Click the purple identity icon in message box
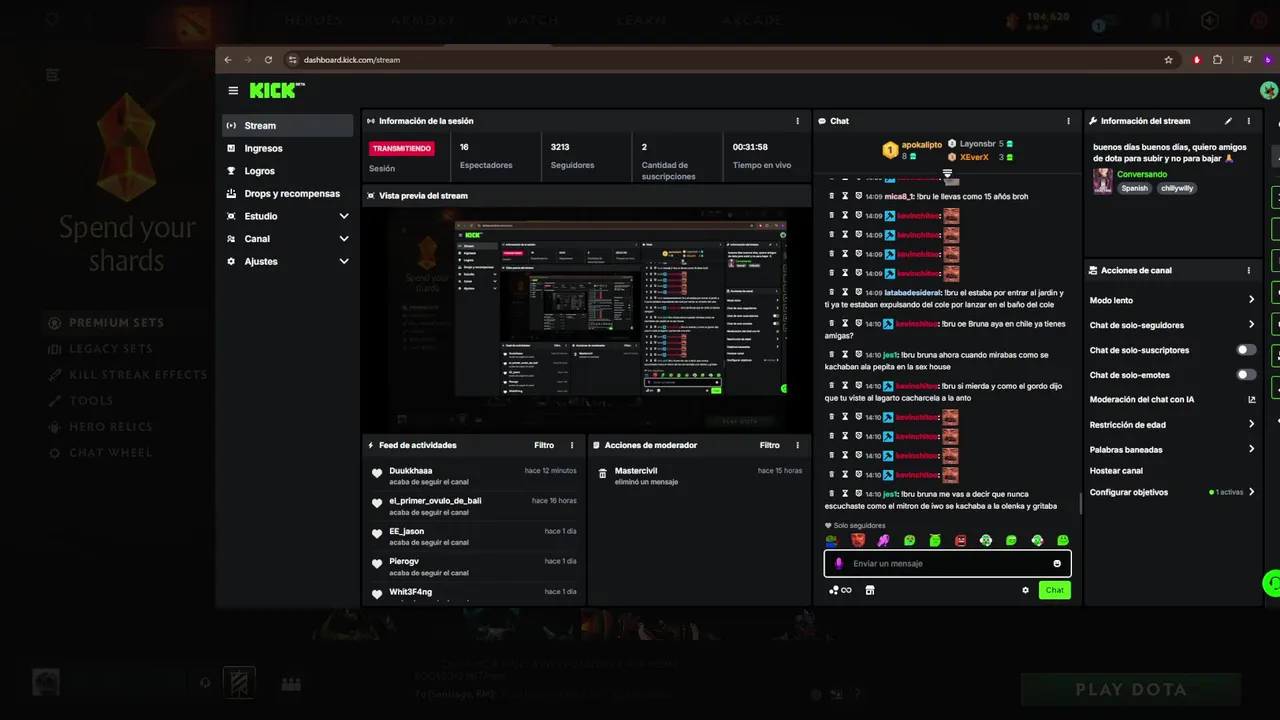This screenshot has width=1280, height=720. 838,564
